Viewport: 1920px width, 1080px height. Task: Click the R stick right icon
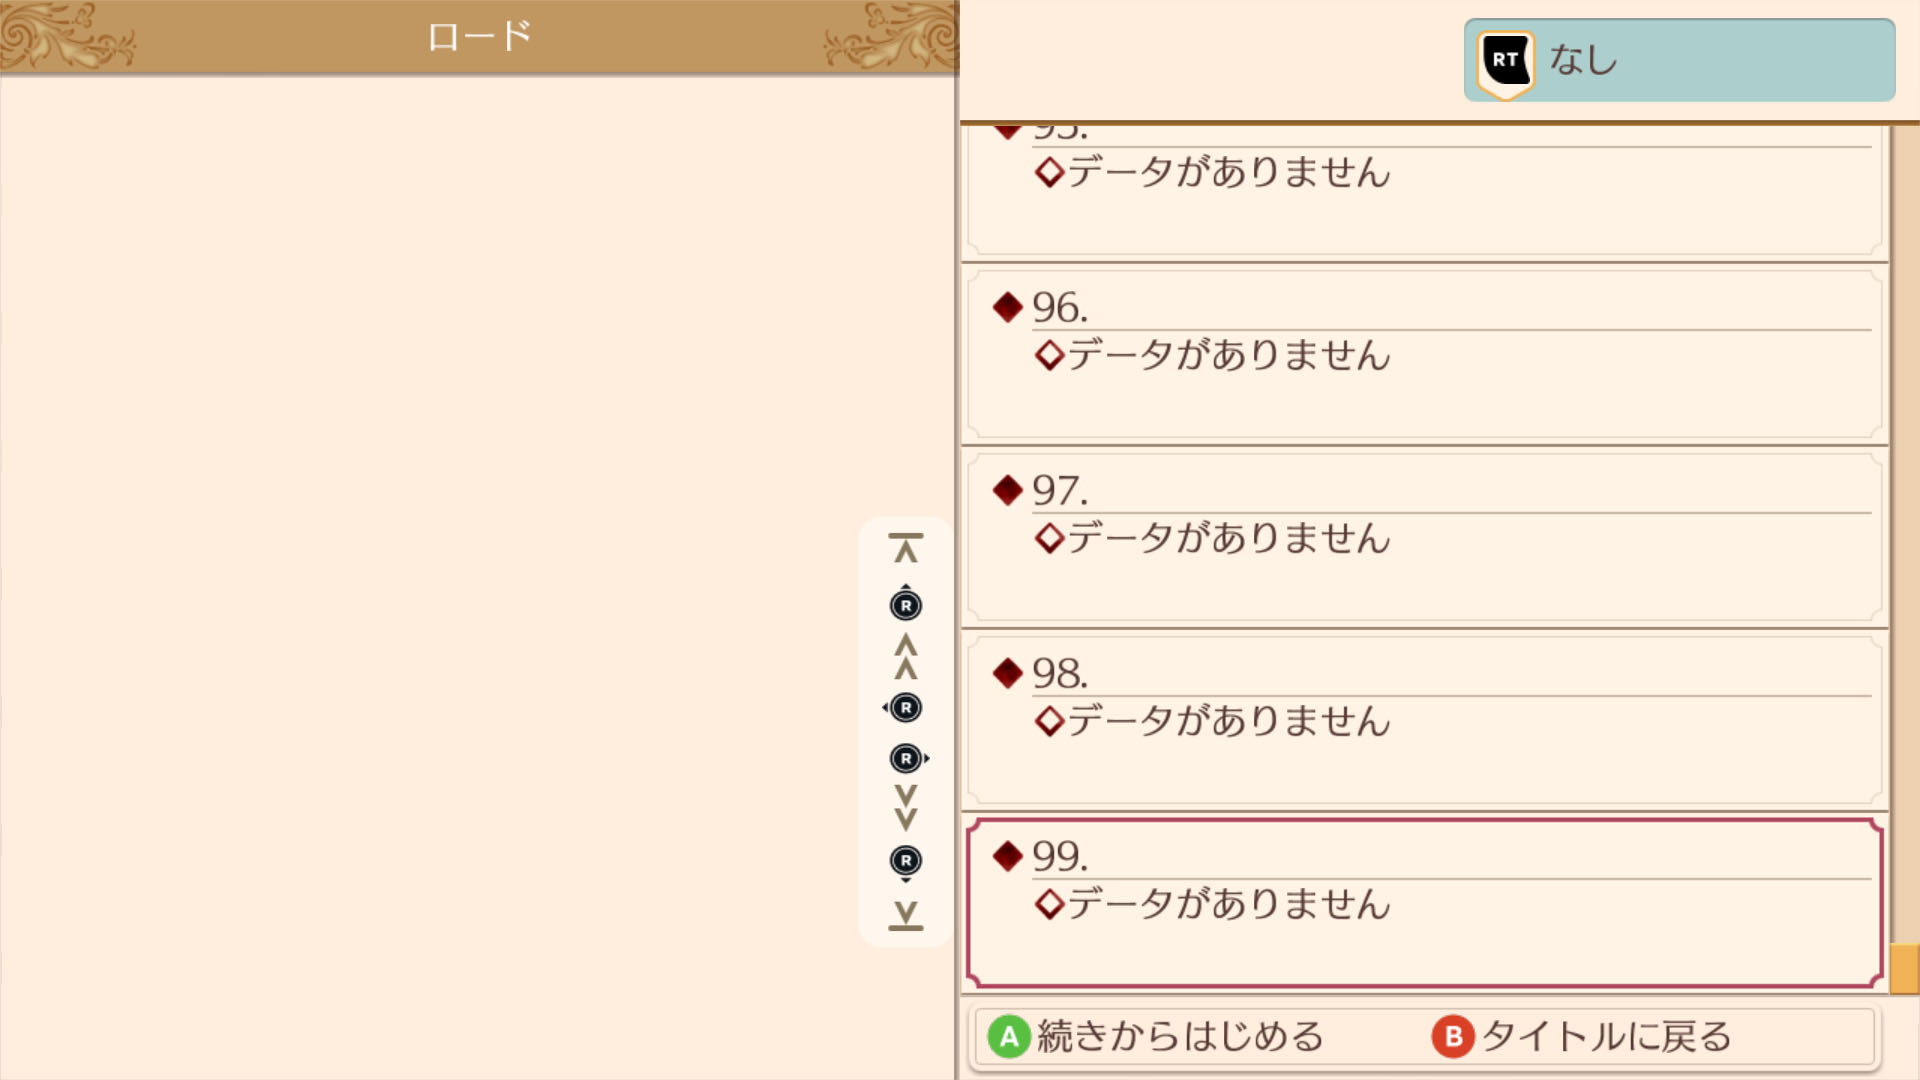[909, 759]
